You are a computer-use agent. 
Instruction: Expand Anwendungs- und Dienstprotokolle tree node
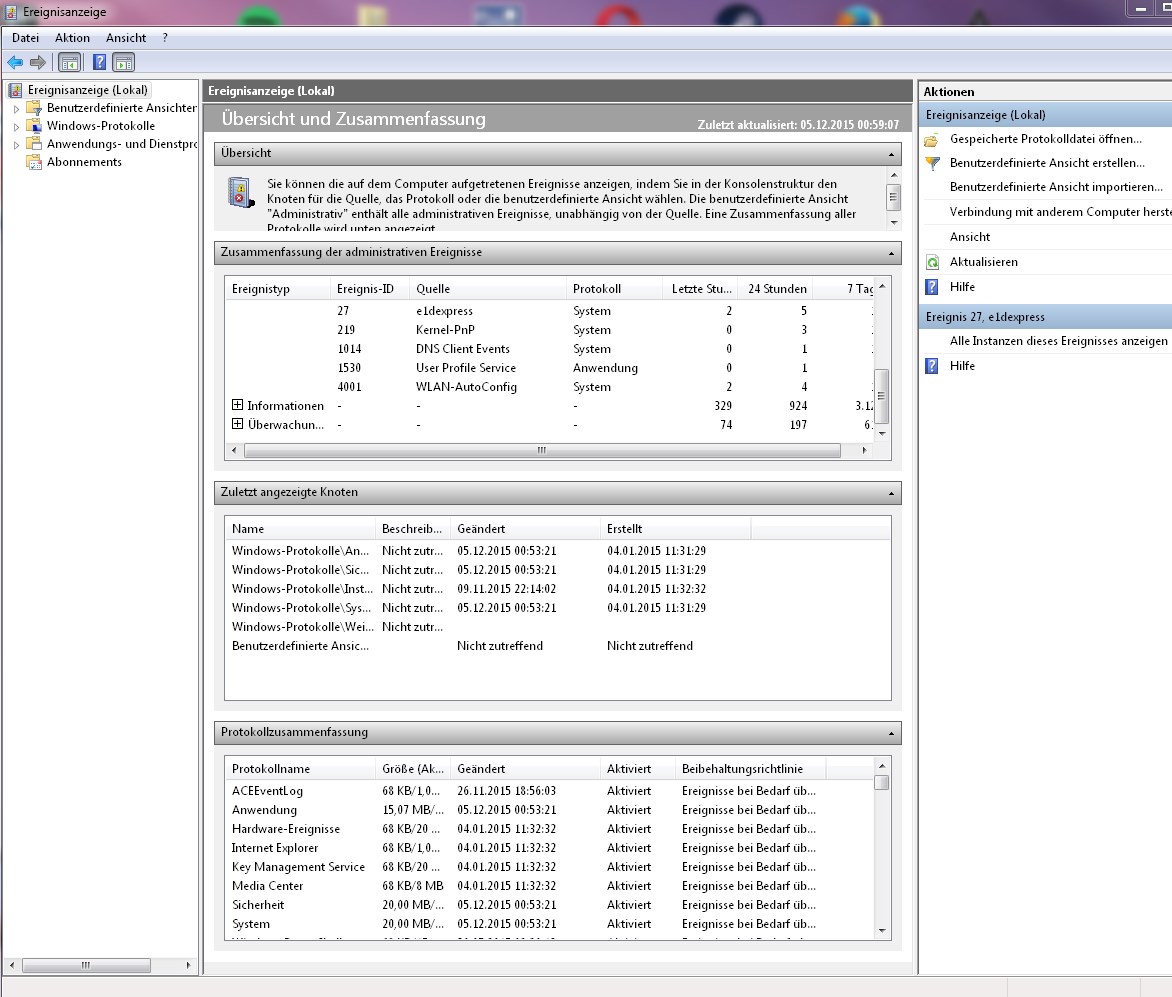coord(16,144)
